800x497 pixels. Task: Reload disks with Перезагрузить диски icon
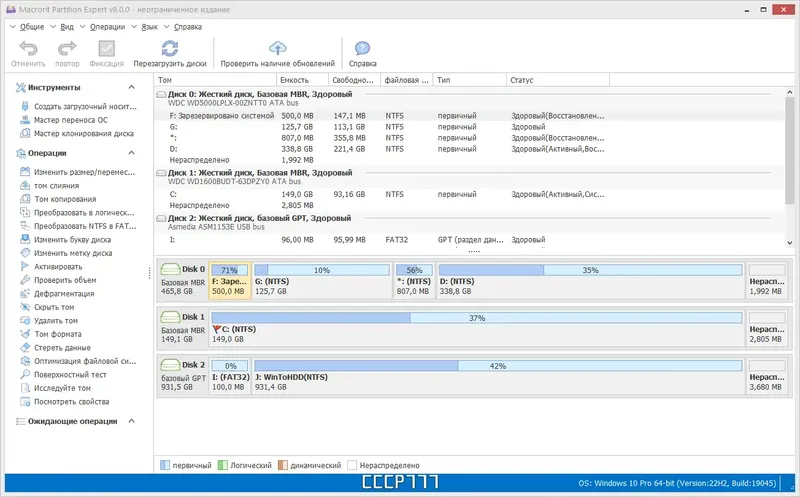[x=170, y=49]
